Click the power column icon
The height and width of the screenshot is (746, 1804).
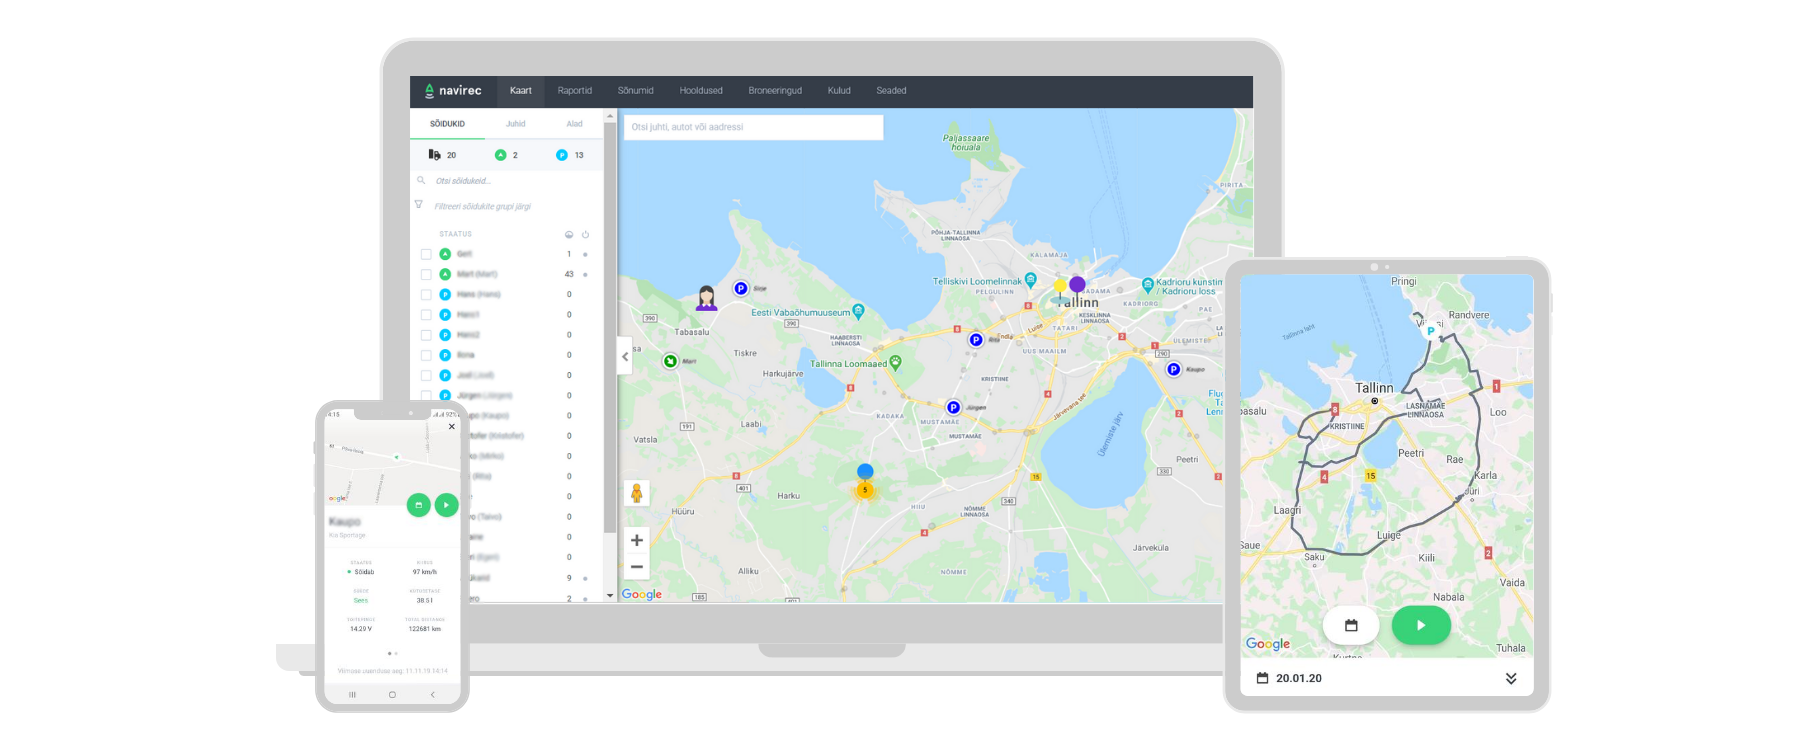pos(586,235)
